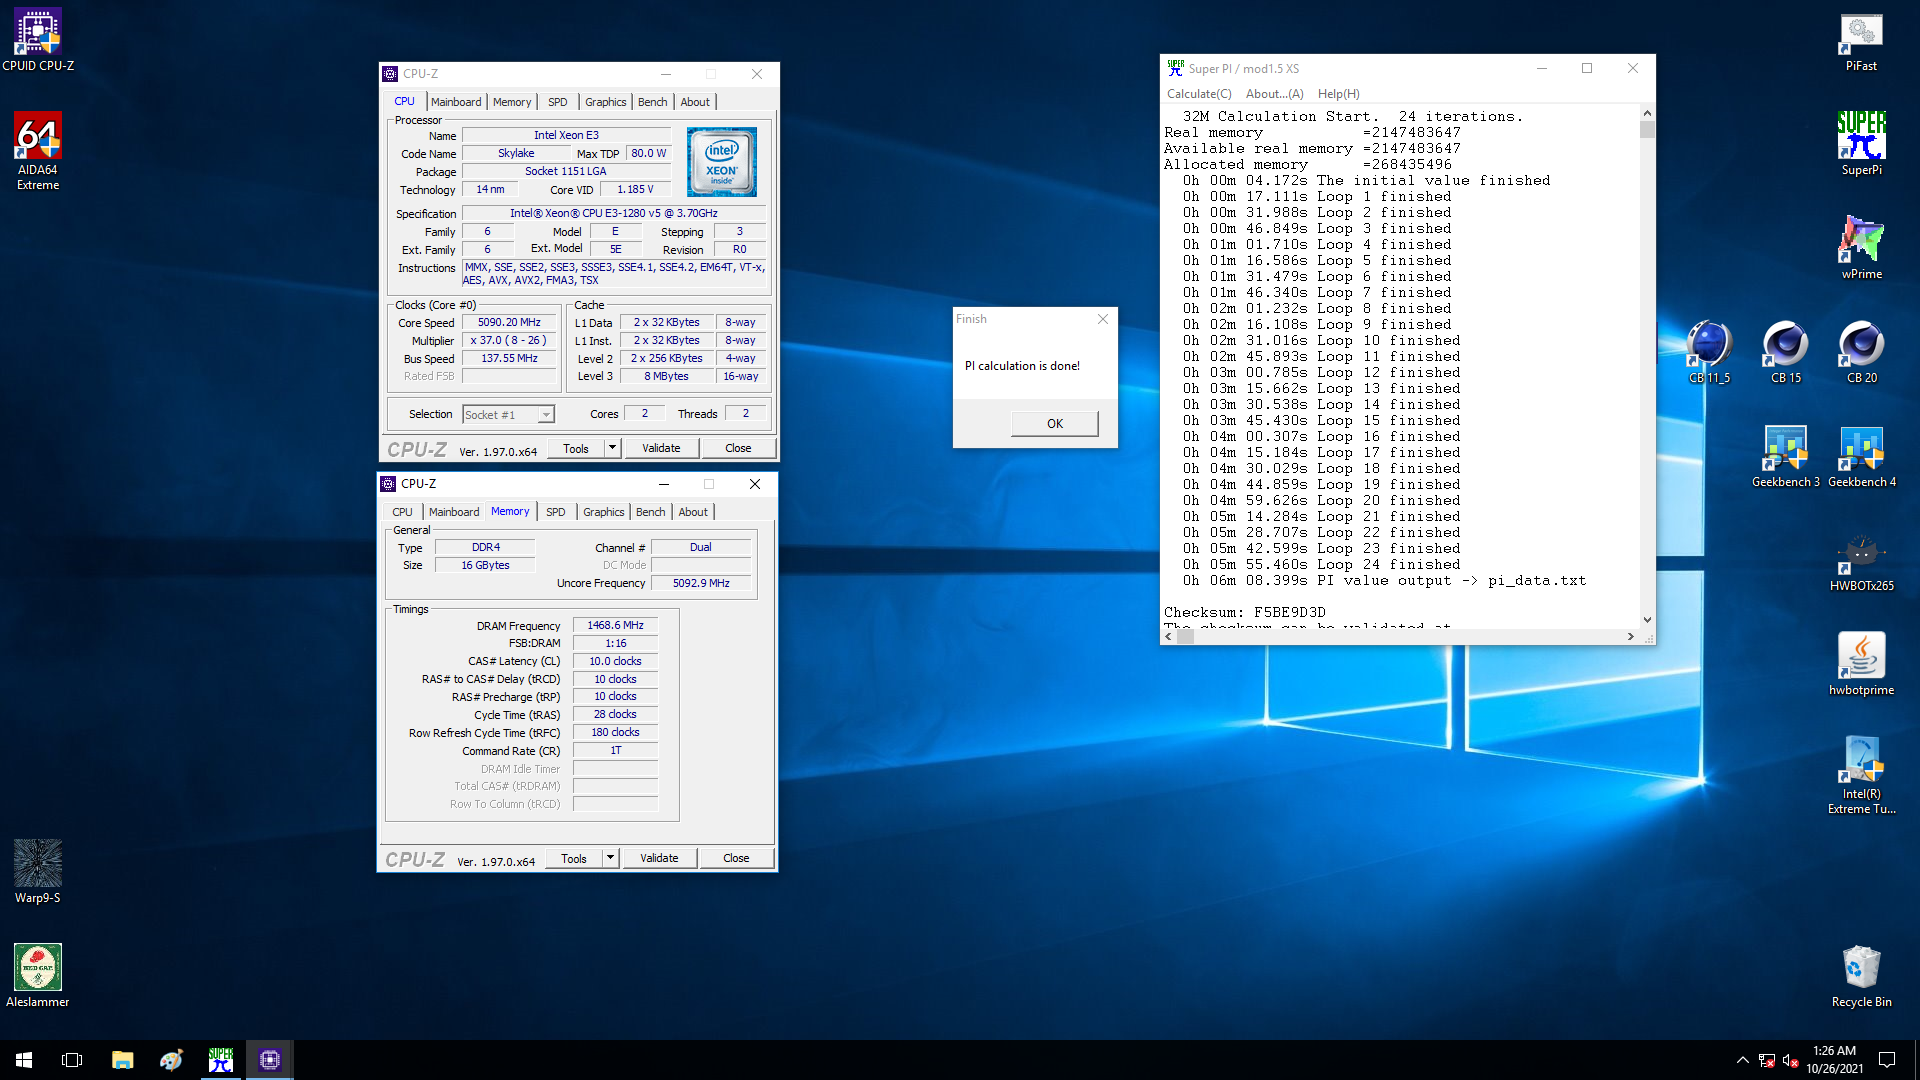Select Bench tab in upper CPU-Z window
Viewport: 1920px width, 1080px height.
tap(652, 102)
